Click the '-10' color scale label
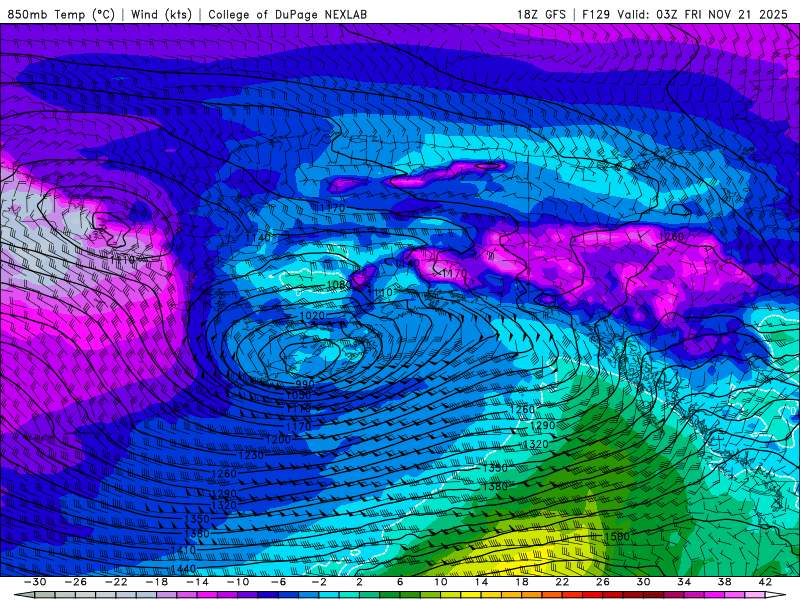The height and width of the screenshot is (600, 800). 238,582
